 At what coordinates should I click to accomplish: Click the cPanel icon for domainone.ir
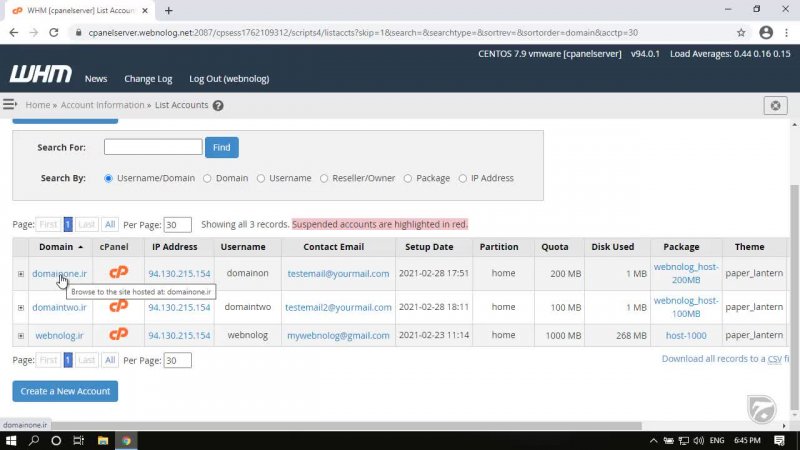click(118, 273)
